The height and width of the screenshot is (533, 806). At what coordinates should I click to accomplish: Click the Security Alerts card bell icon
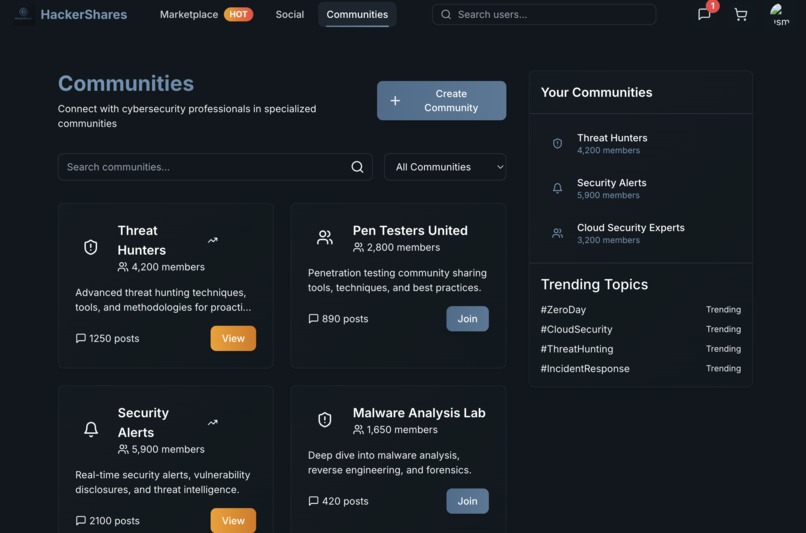coord(91,429)
